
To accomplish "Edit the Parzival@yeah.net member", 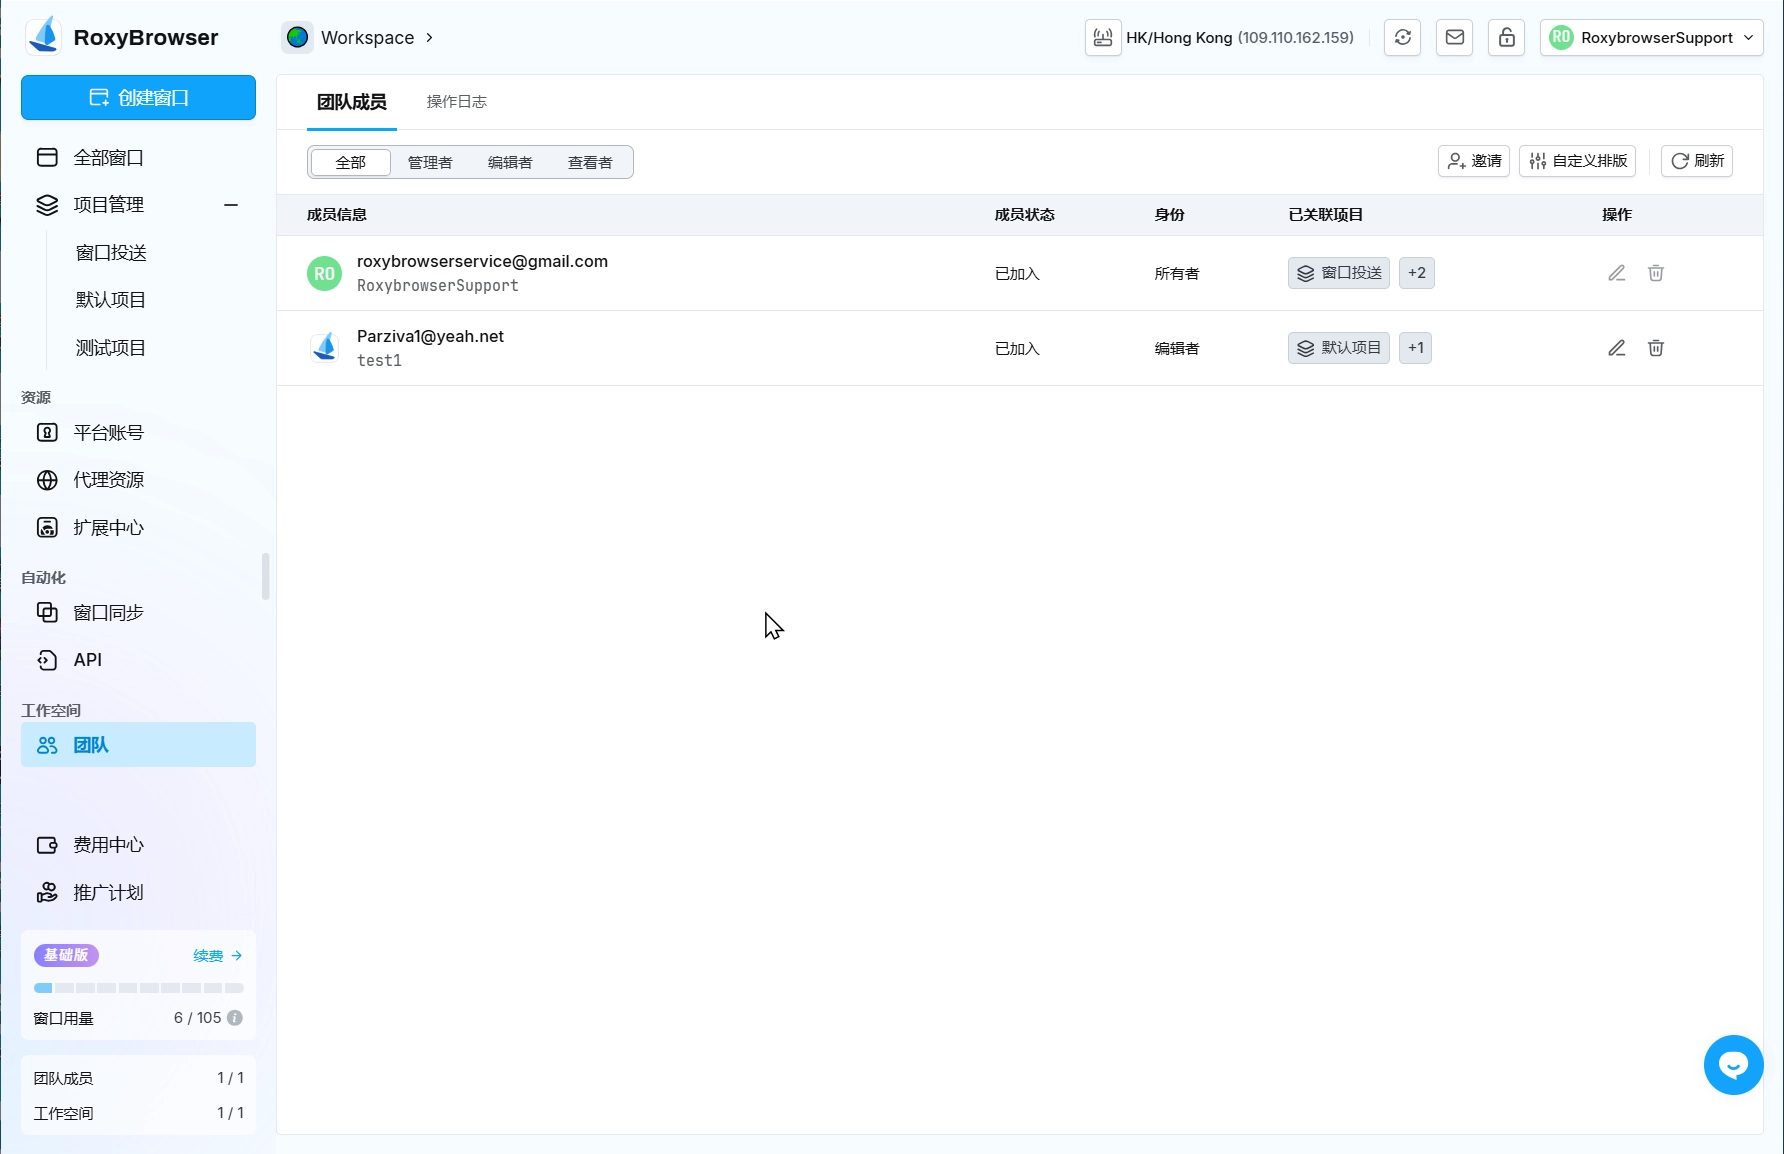I will click(x=1616, y=348).
